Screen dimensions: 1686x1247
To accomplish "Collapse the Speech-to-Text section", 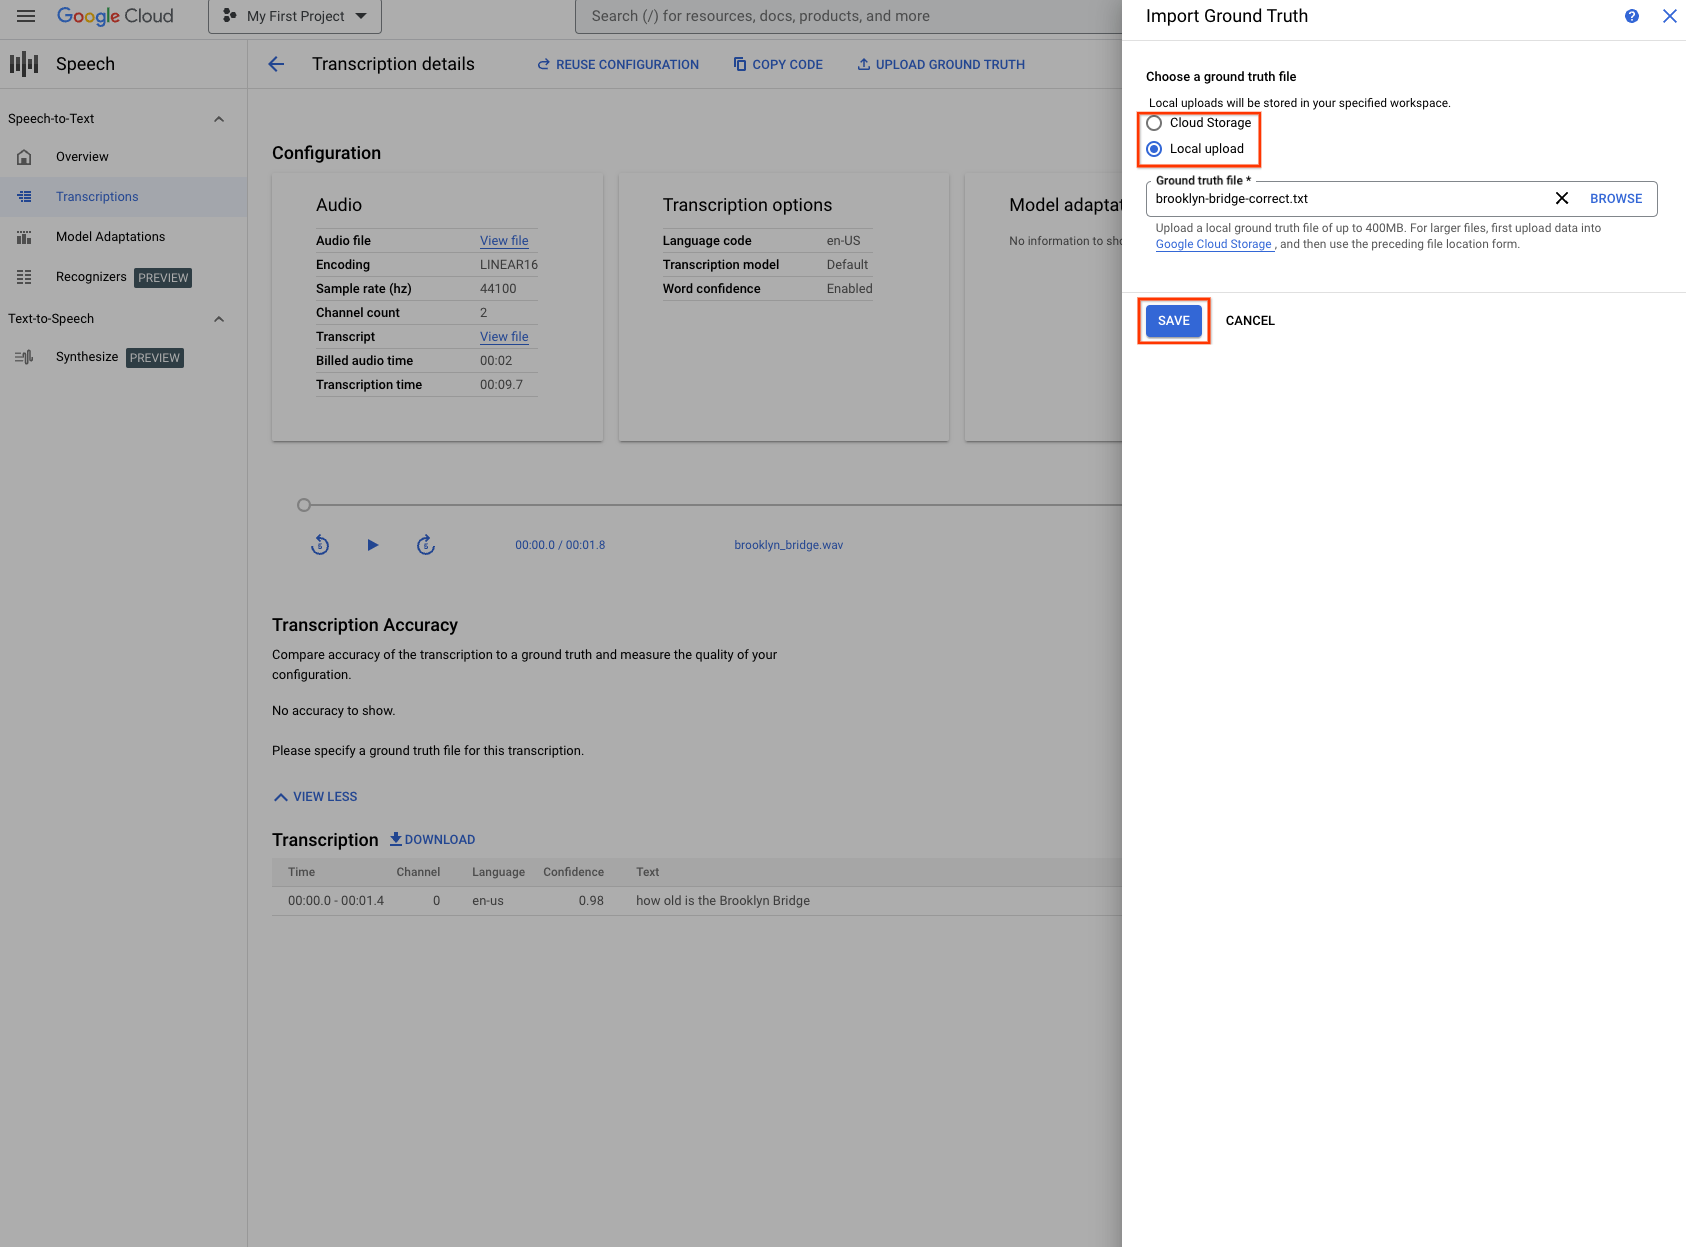I will [219, 118].
